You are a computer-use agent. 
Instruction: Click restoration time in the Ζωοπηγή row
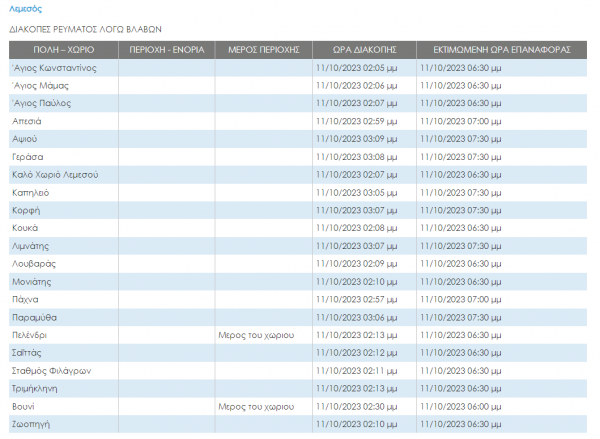click(x=461, y=424)
